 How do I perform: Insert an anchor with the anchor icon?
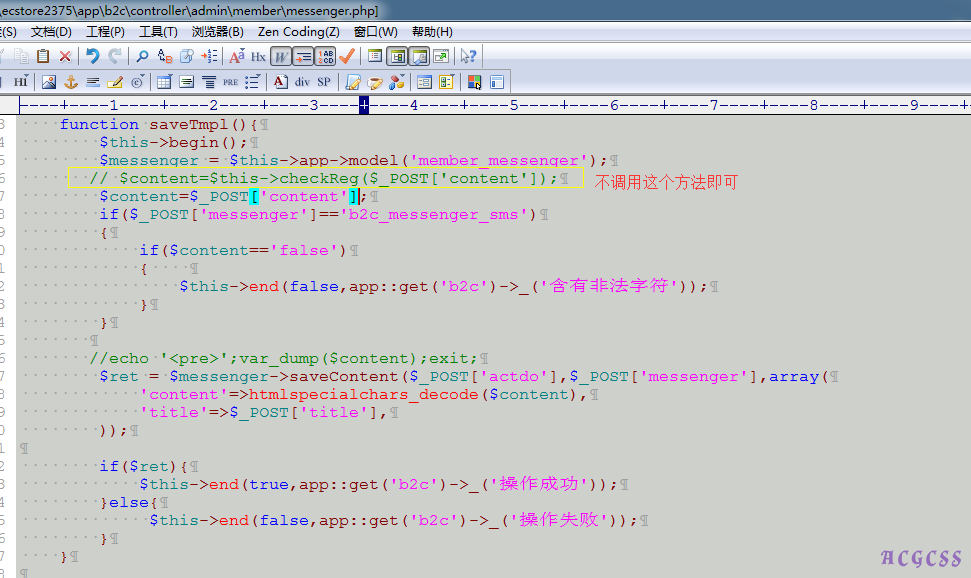pyautogui.click(x=71, y=82)
